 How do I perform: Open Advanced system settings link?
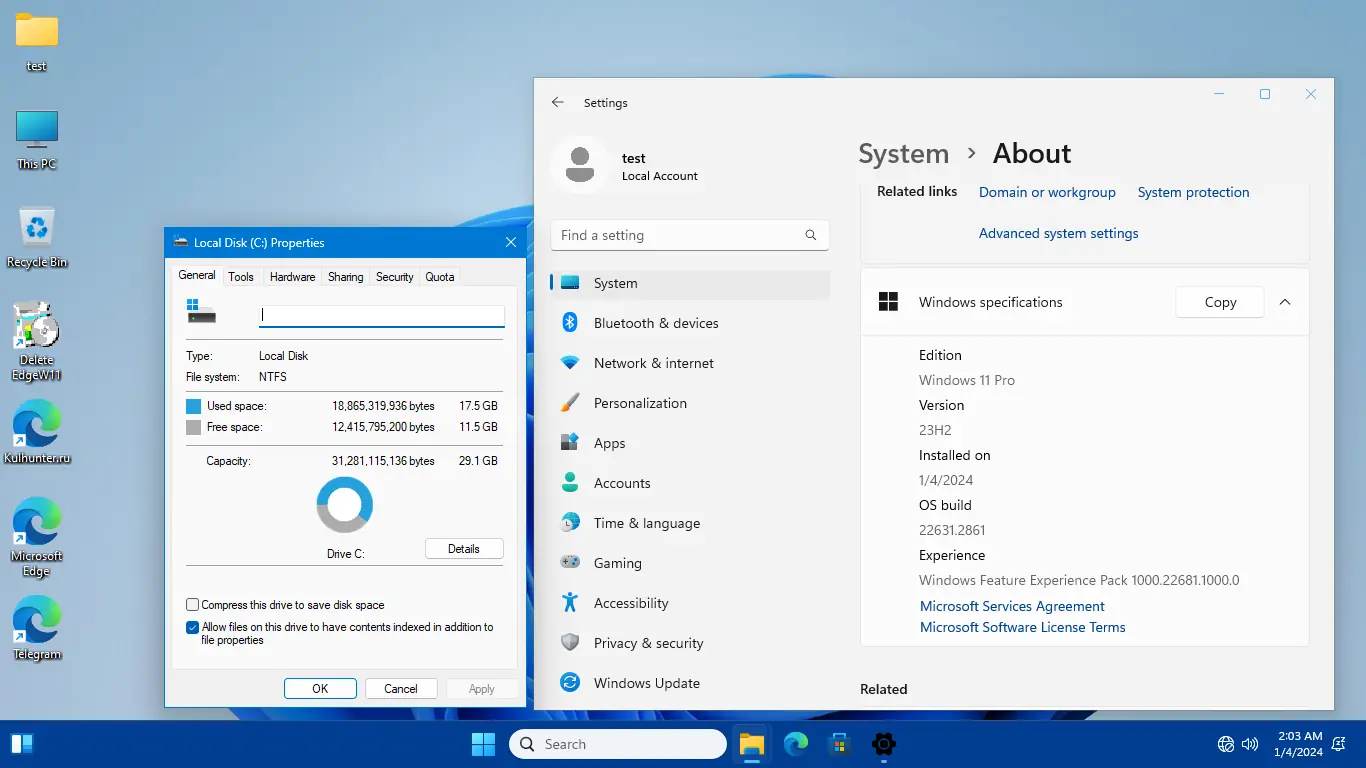(1059, 233)
